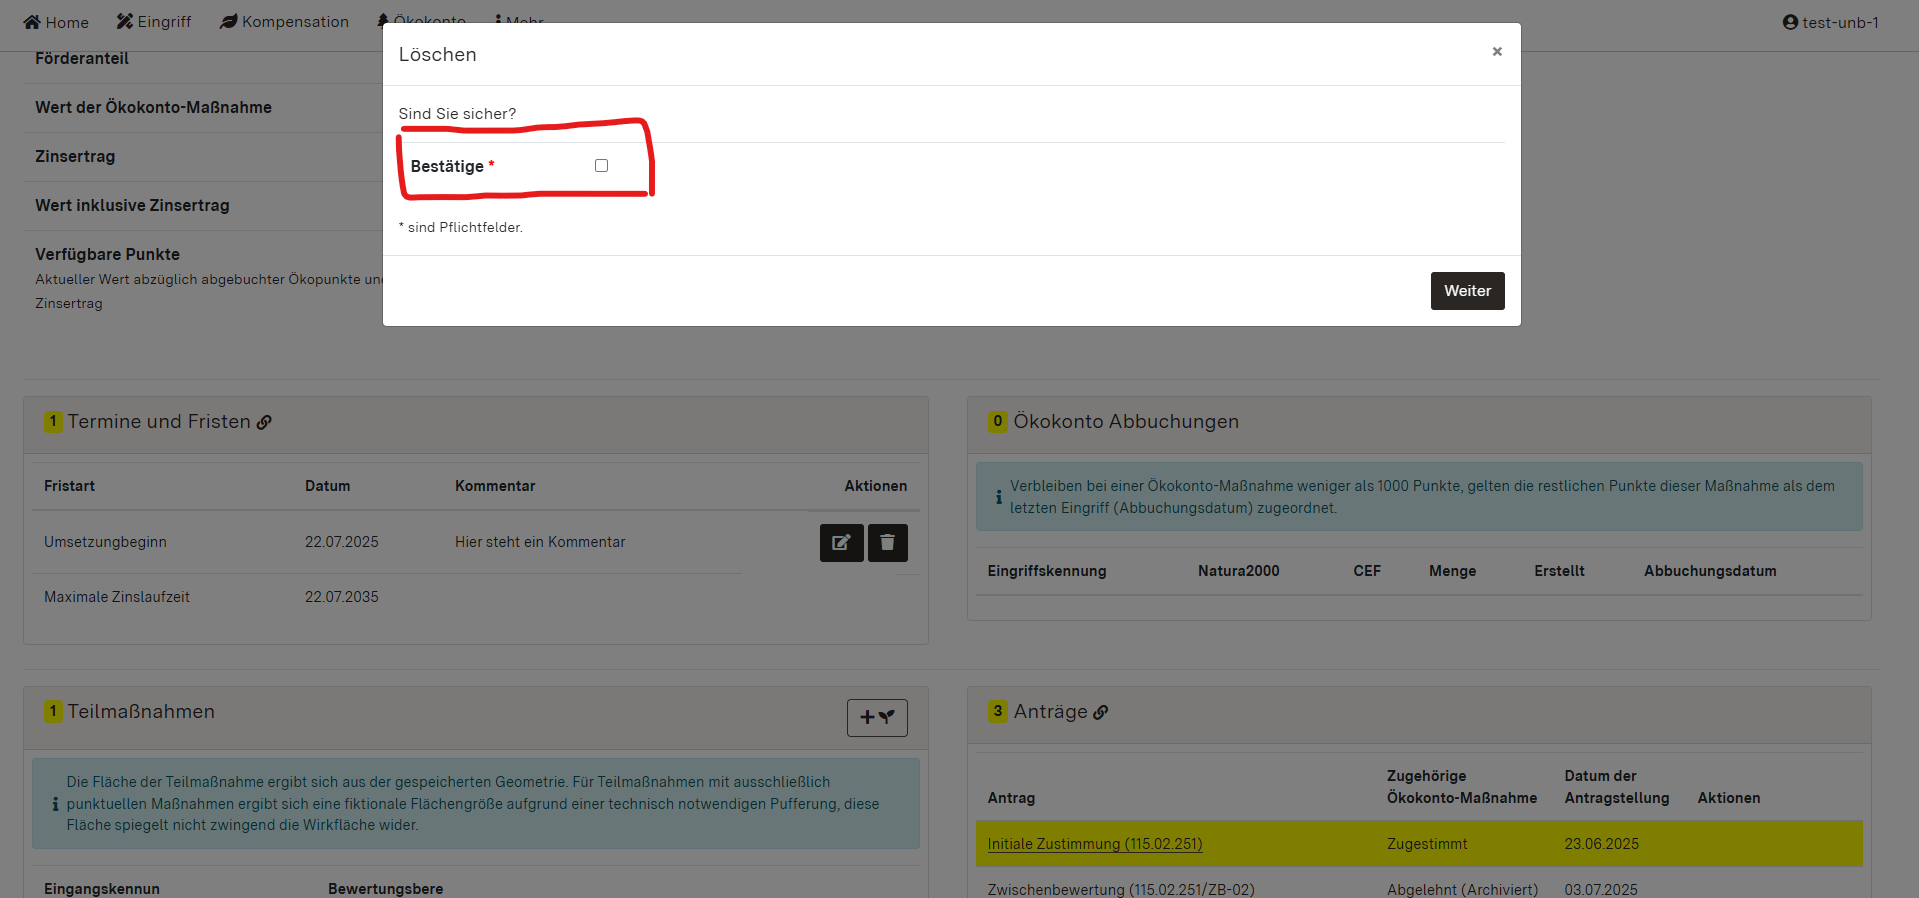This screenshot has width=1919, height=898.
Task: Open Initiale Zustimmung (115.02.251) link
Action: click(1094, 844)
